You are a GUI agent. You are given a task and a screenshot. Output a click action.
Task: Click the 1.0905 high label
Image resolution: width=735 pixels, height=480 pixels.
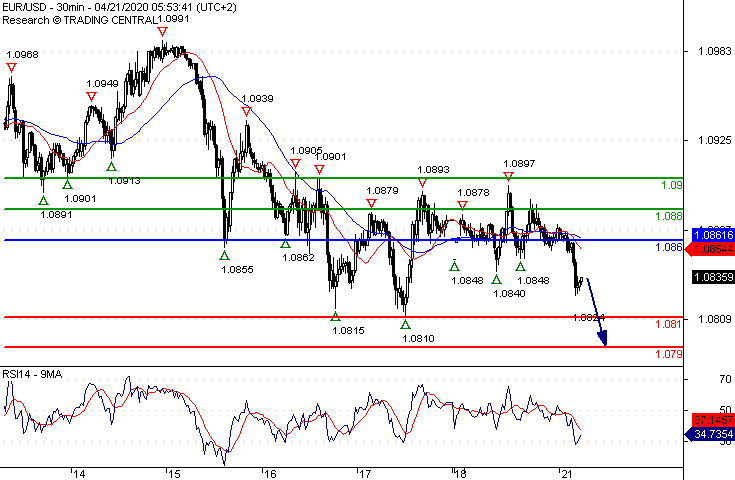click(x=306, y=150)
